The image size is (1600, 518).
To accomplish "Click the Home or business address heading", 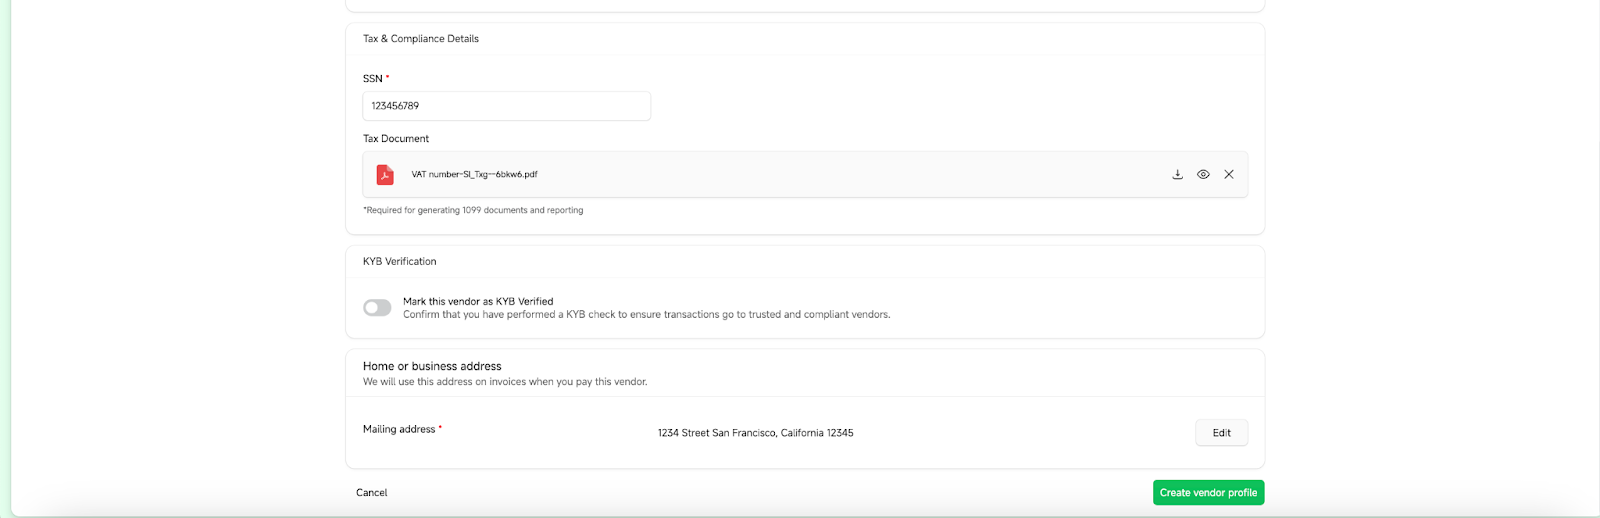I will pyautogui.click(x=432, y=367).
